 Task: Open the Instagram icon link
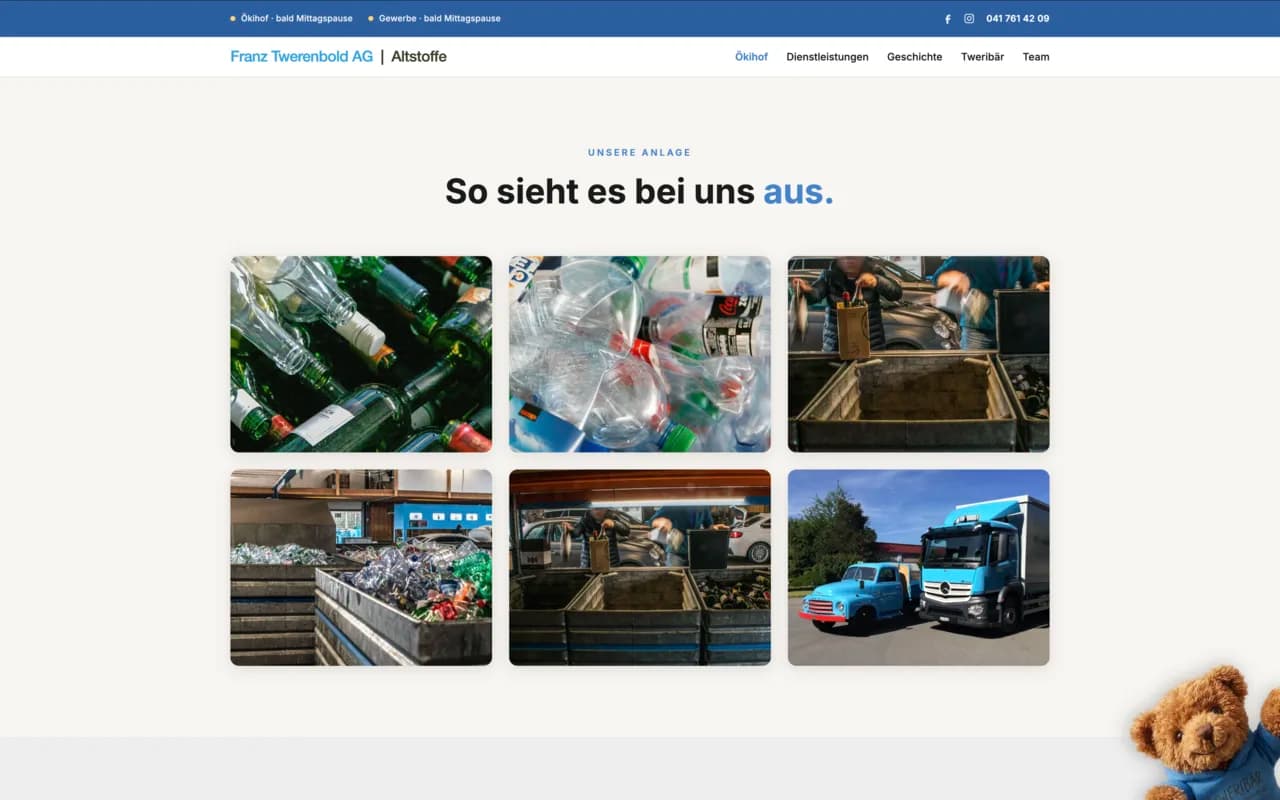coord(969,19)
